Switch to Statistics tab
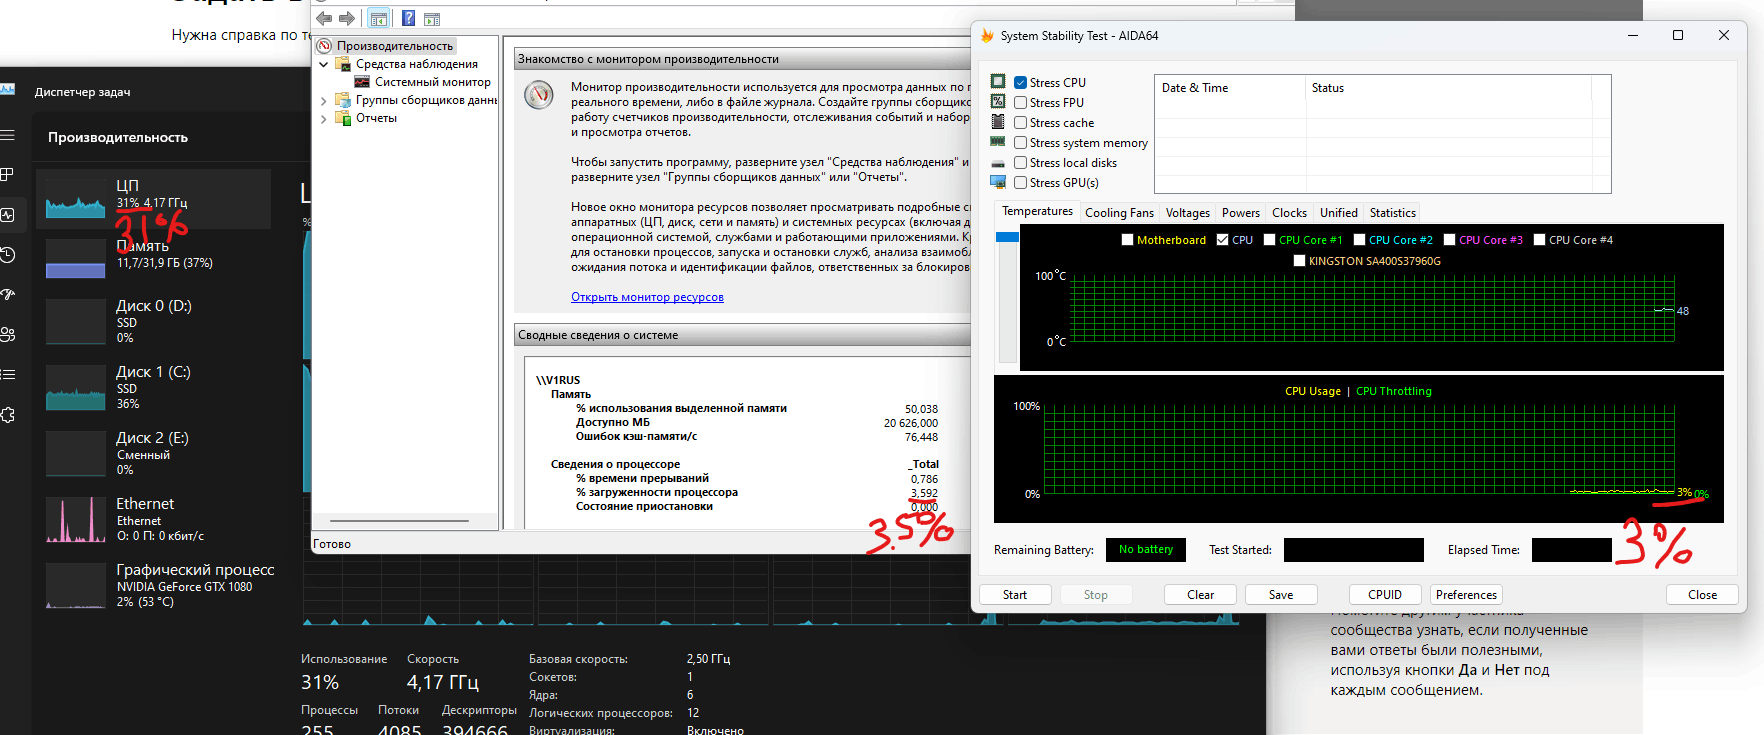Image resolution: width=1764 pixels, height=735 pixels. click(1393, 213)
